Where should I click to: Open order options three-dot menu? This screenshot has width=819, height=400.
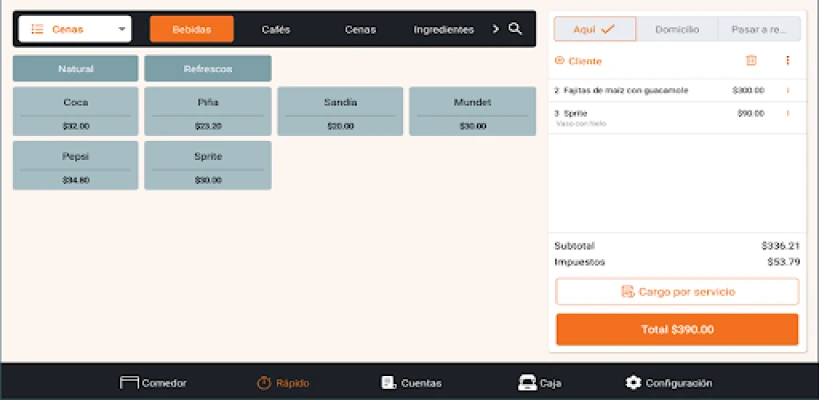[787, 61]
